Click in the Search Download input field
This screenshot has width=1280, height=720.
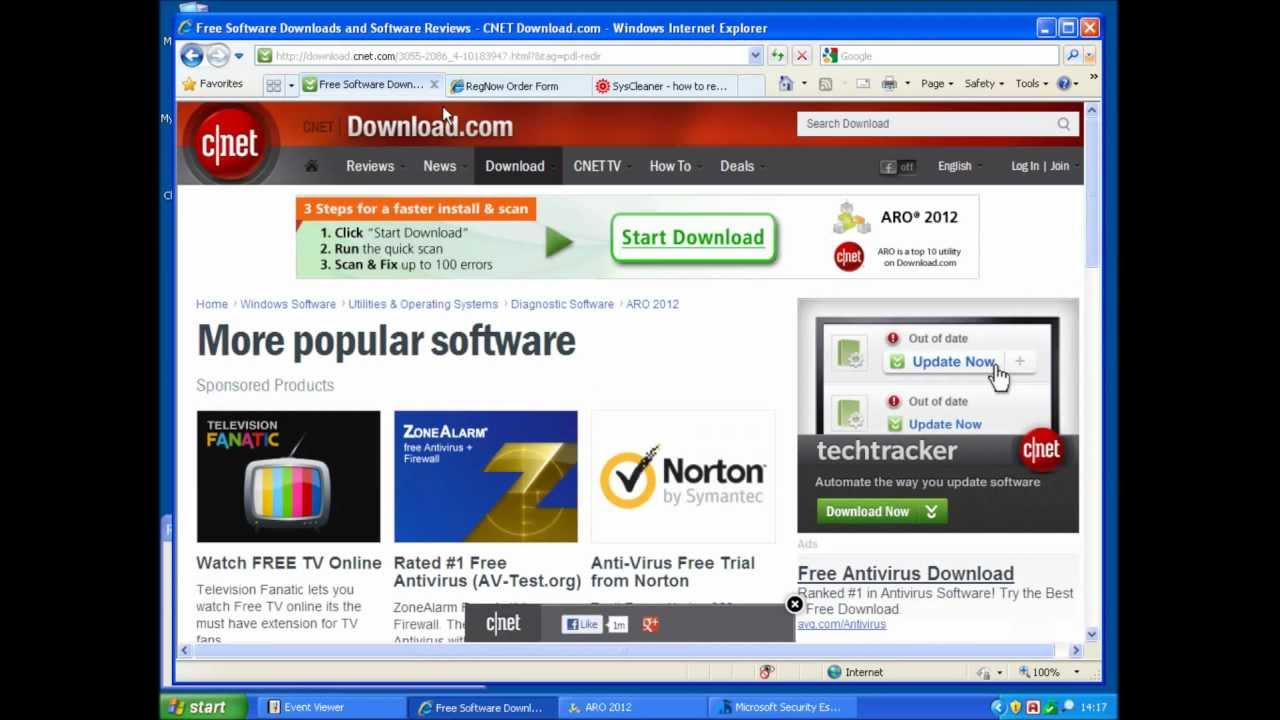pos(926,124)
